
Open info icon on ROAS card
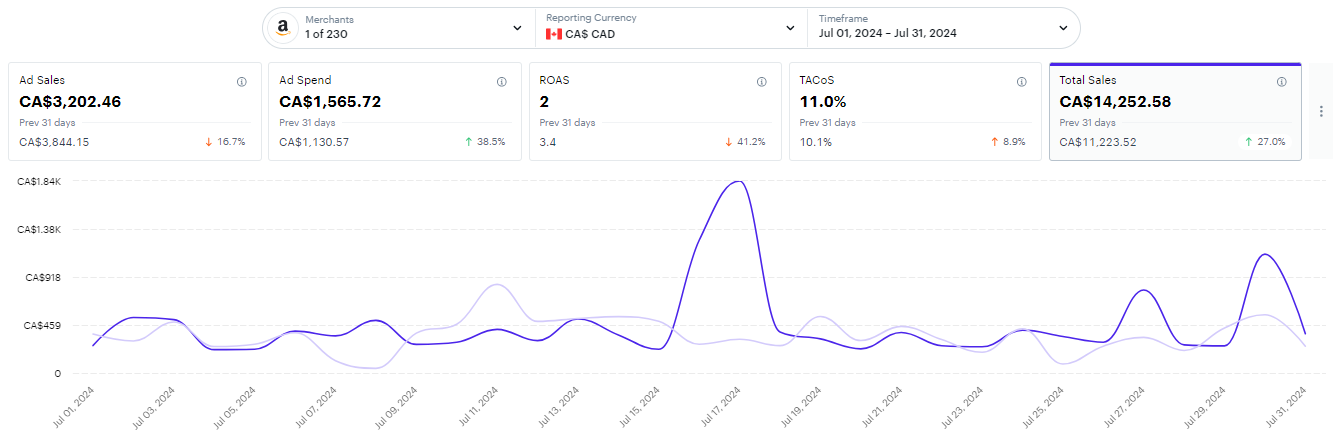[x=762, y=82]
